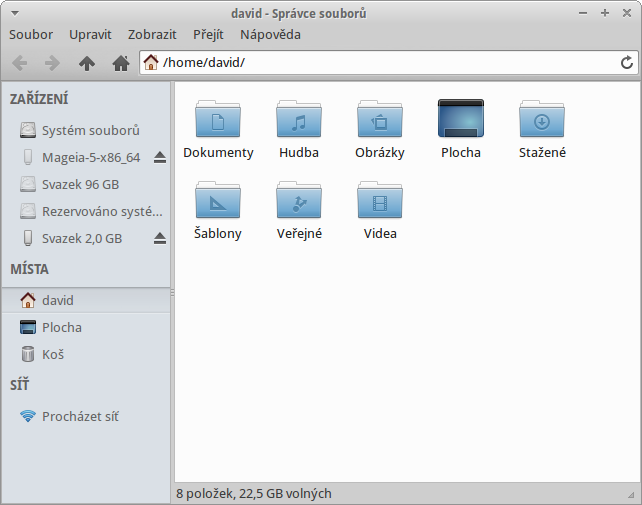
Task: Open Rezervováno systé... volume in sidebar
Action: coord(86,211)
